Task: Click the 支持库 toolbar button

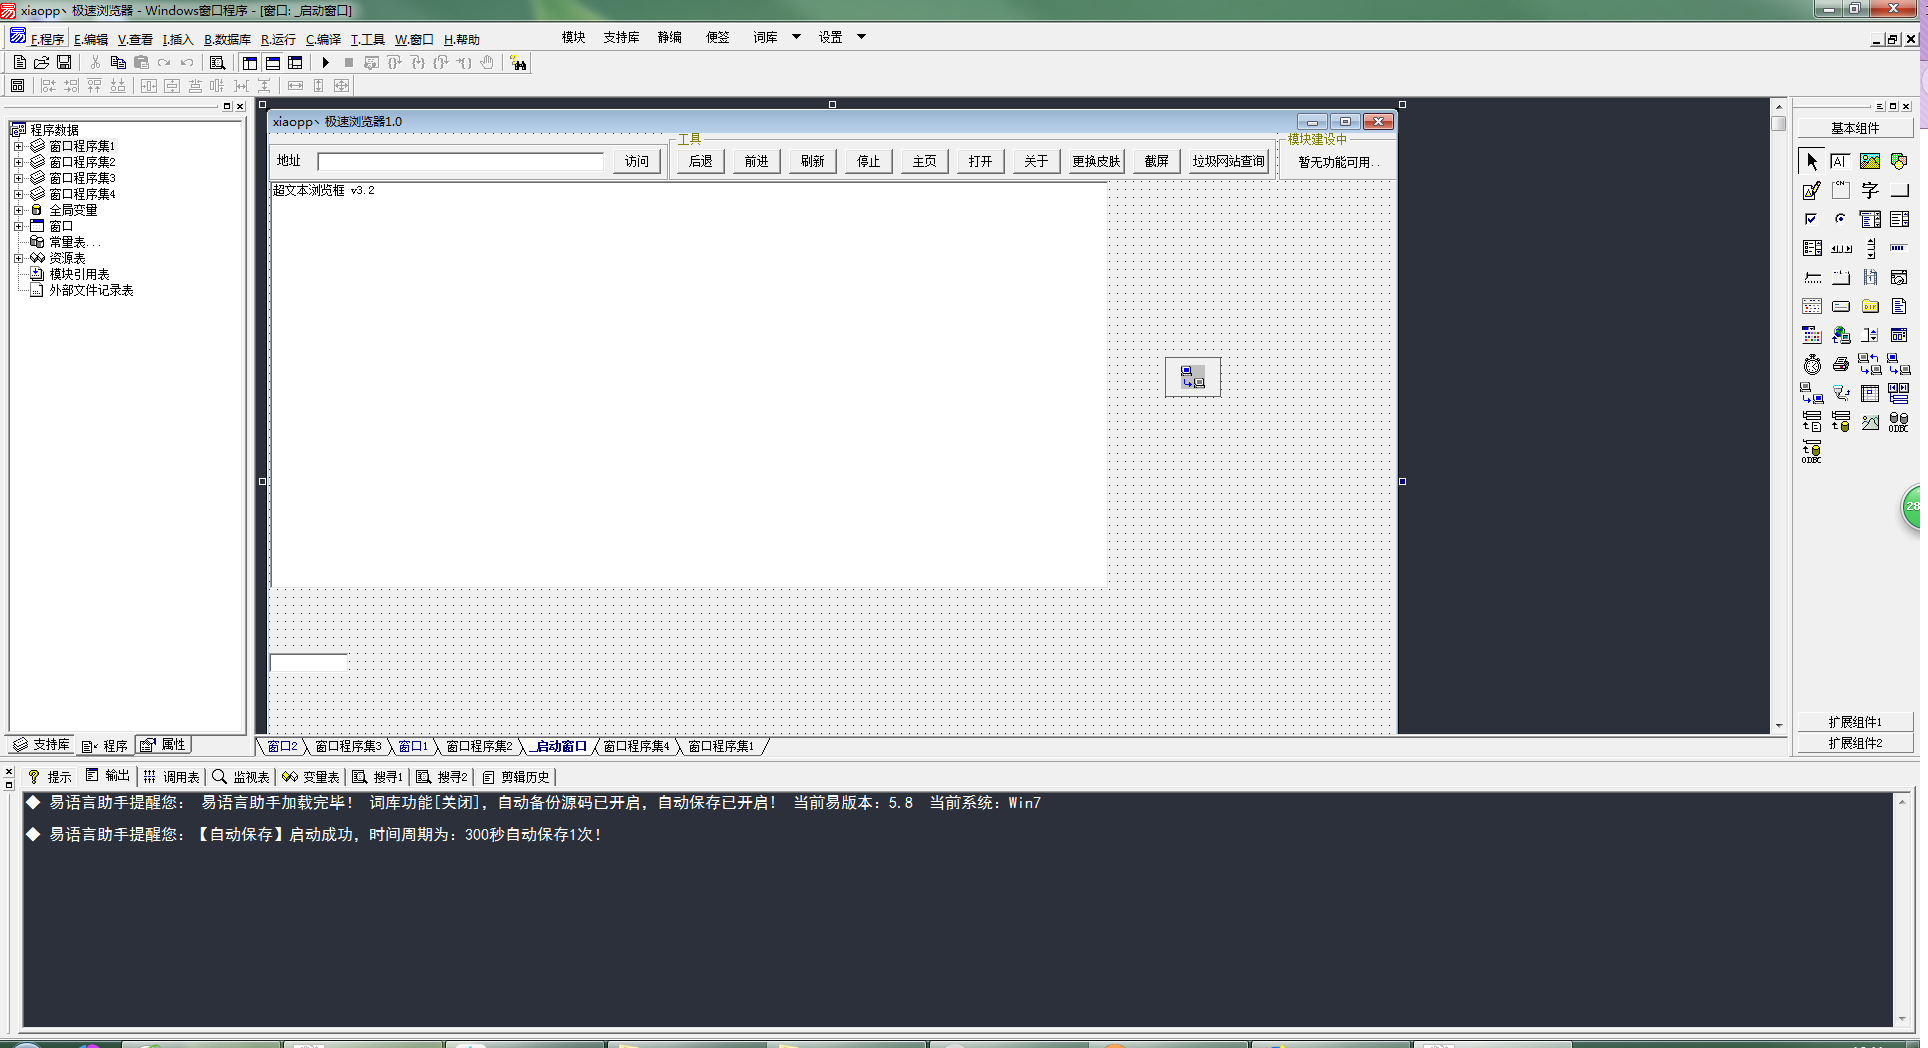Action: 621,37
